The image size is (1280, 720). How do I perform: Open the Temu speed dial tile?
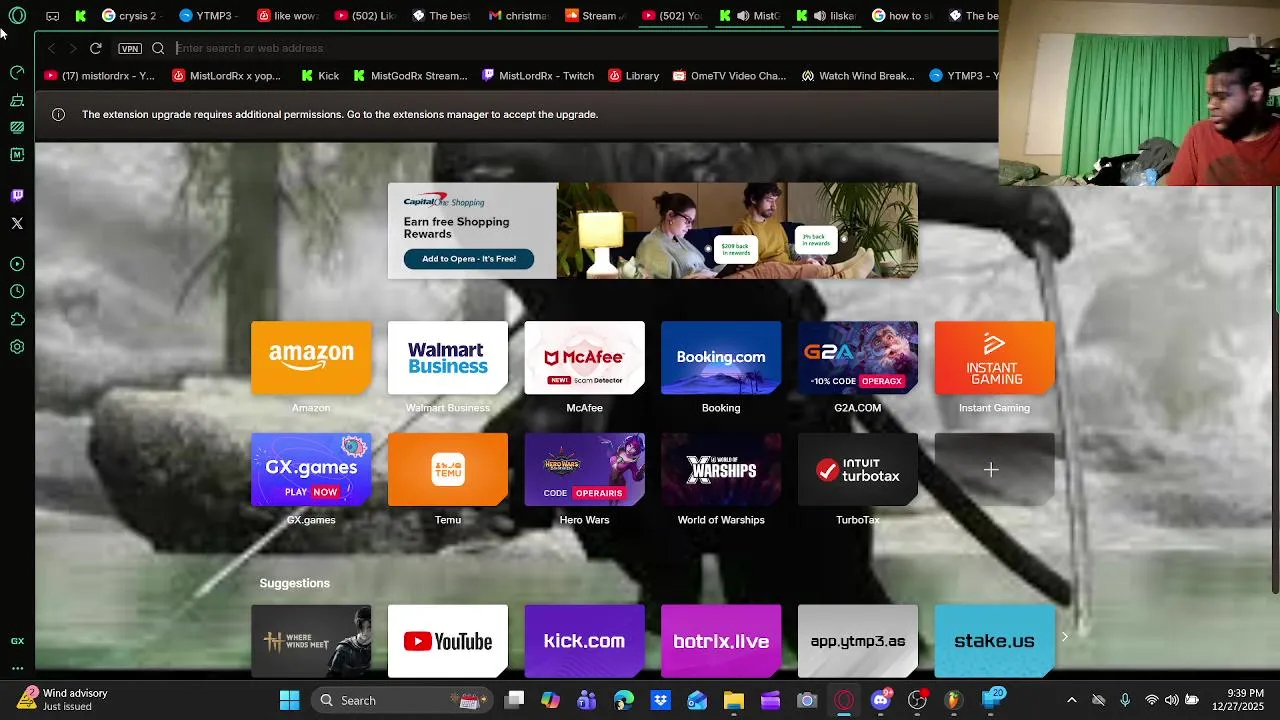click(448, 469)
